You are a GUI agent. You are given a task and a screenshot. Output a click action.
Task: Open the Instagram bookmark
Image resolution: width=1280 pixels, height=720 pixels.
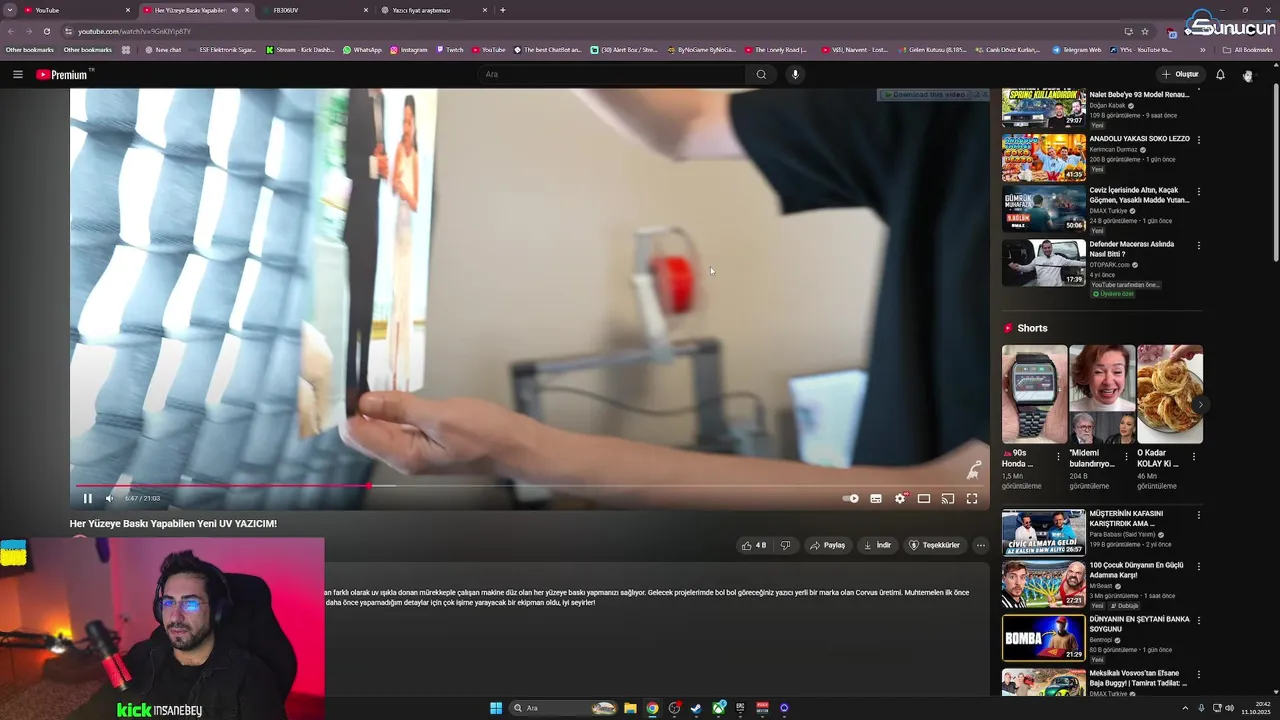pos(408,49)
